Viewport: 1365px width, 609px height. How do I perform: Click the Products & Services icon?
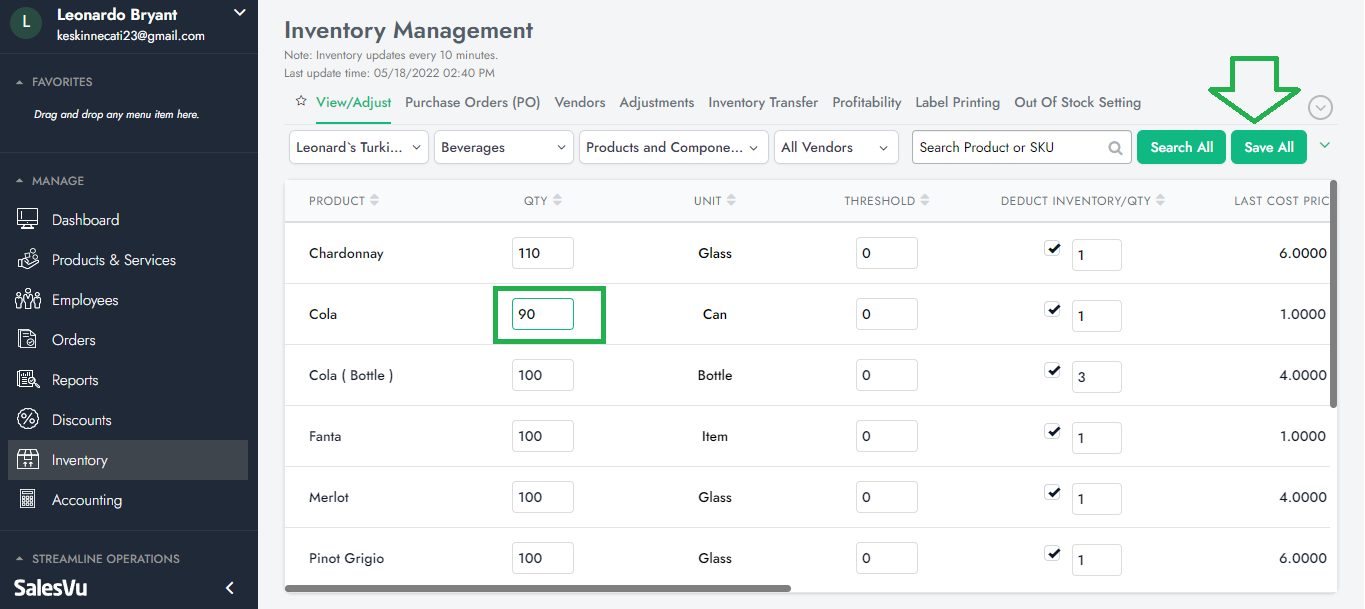tap(28, 260)
